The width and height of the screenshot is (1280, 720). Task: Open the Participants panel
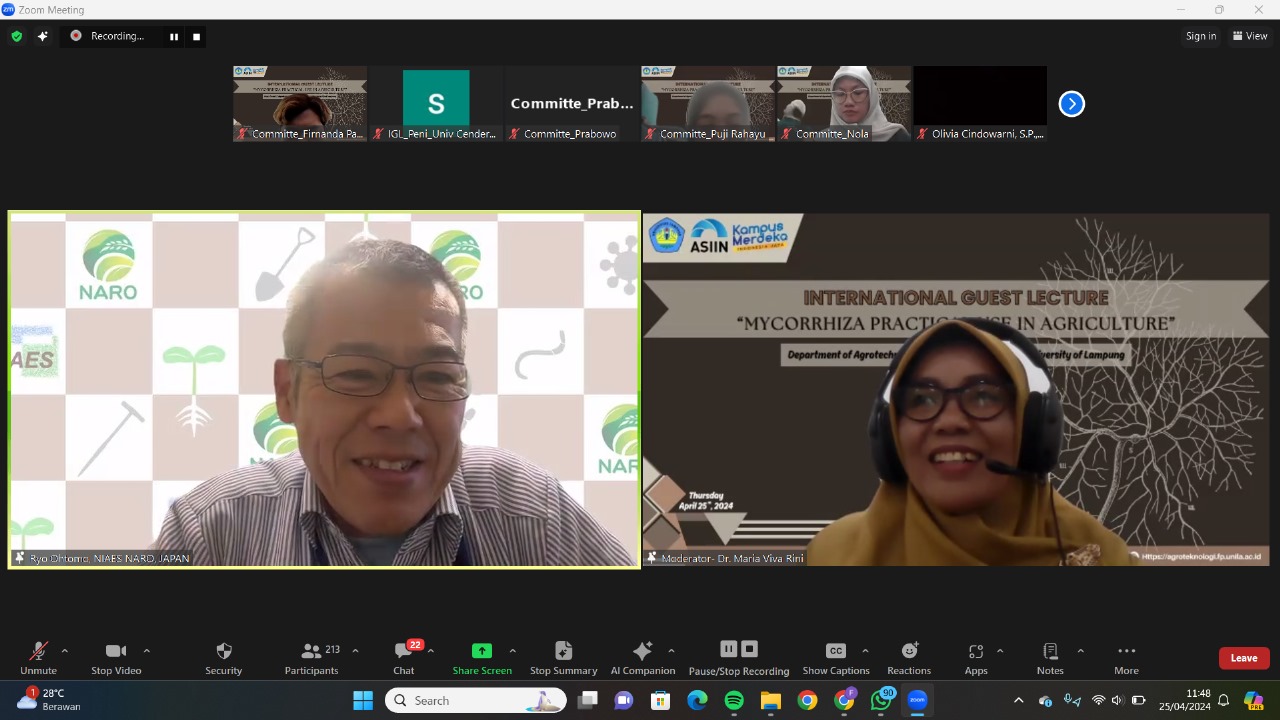pyautogui.click(x=311, y=652)
